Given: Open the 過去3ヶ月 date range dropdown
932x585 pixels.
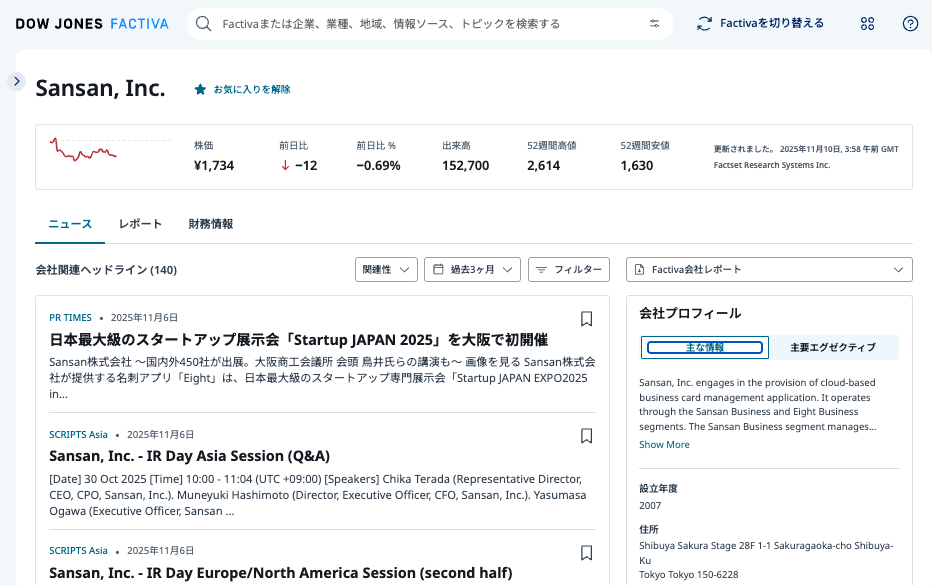Looking at the screenshot, I should click(472, 269).
